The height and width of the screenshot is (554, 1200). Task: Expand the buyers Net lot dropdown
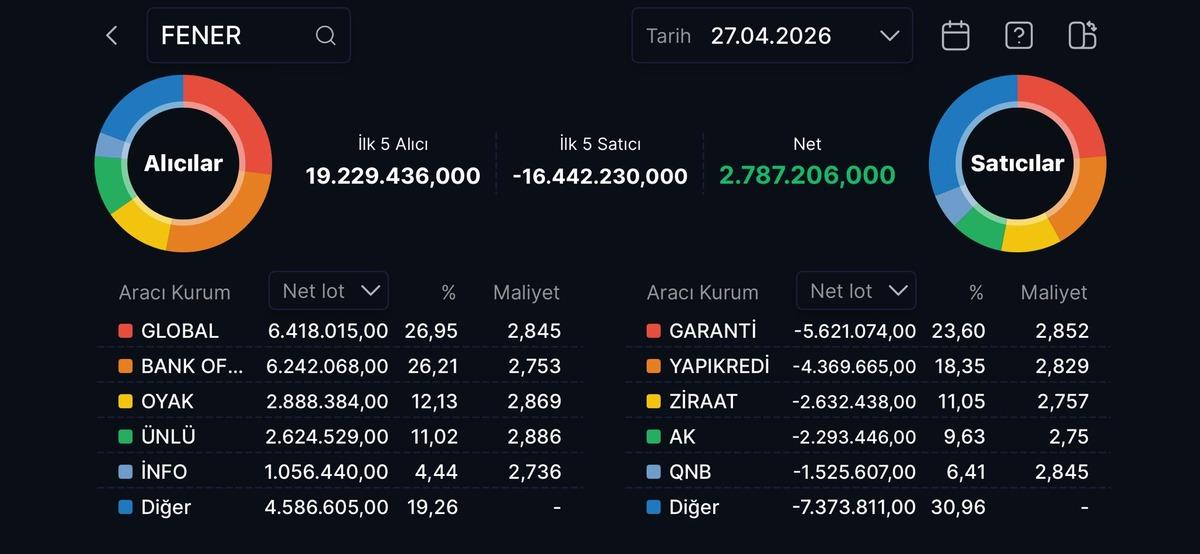click(329, 291)
